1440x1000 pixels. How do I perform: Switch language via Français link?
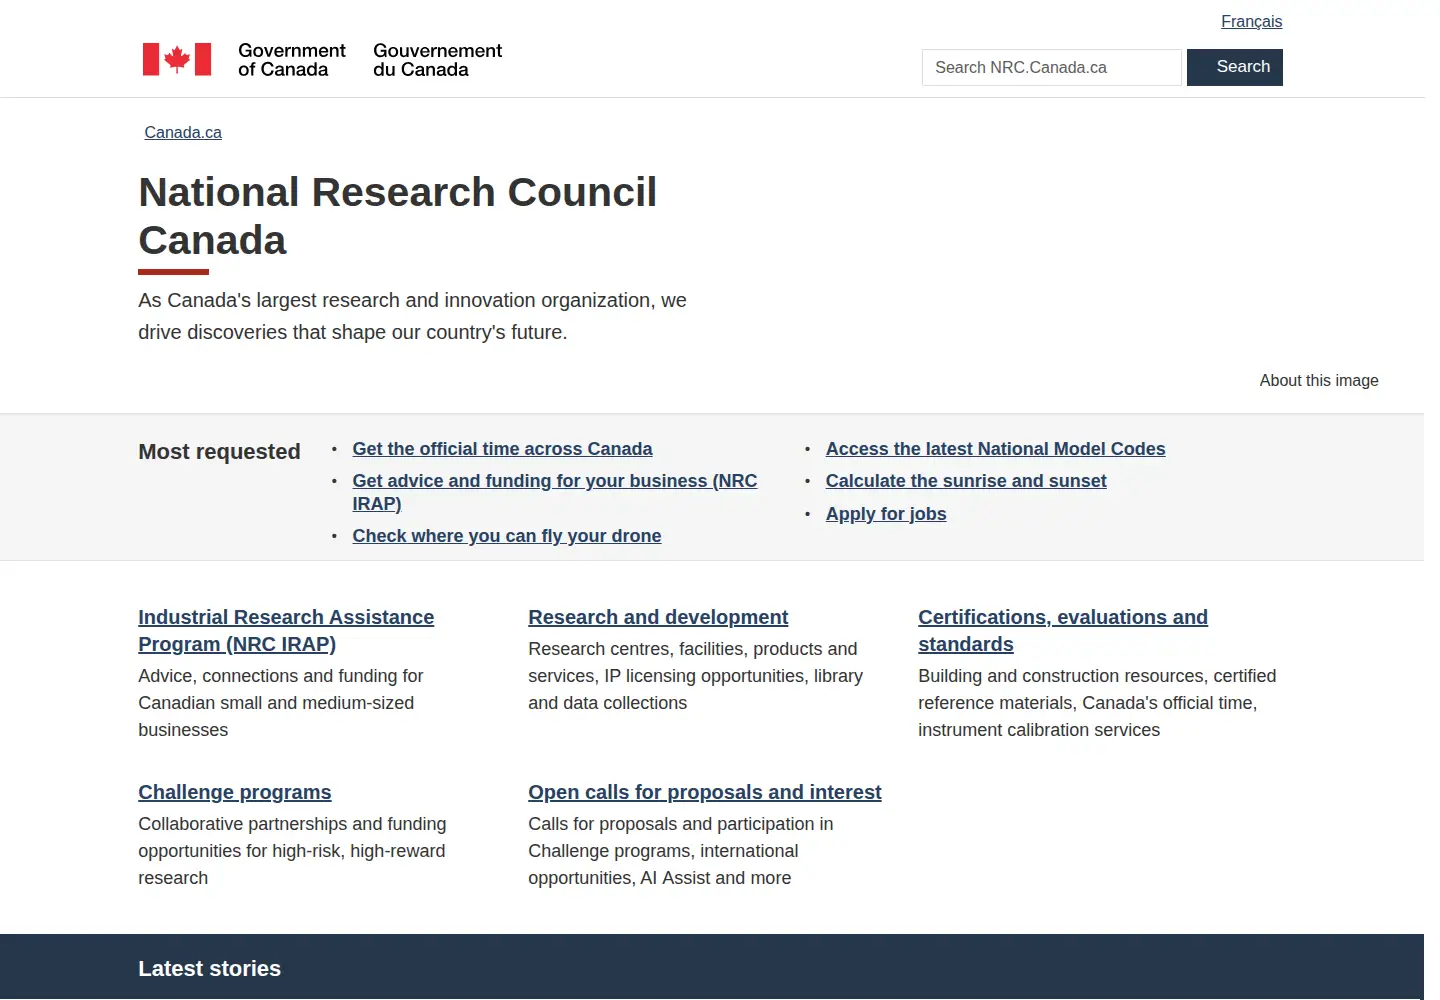[x=1251, y=21]
